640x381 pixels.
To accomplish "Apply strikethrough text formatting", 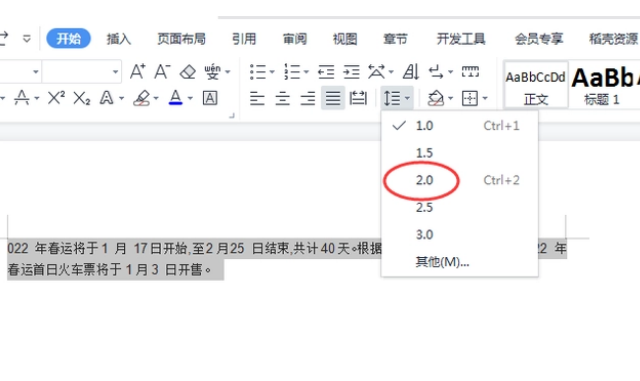I will tap(22, 98).
